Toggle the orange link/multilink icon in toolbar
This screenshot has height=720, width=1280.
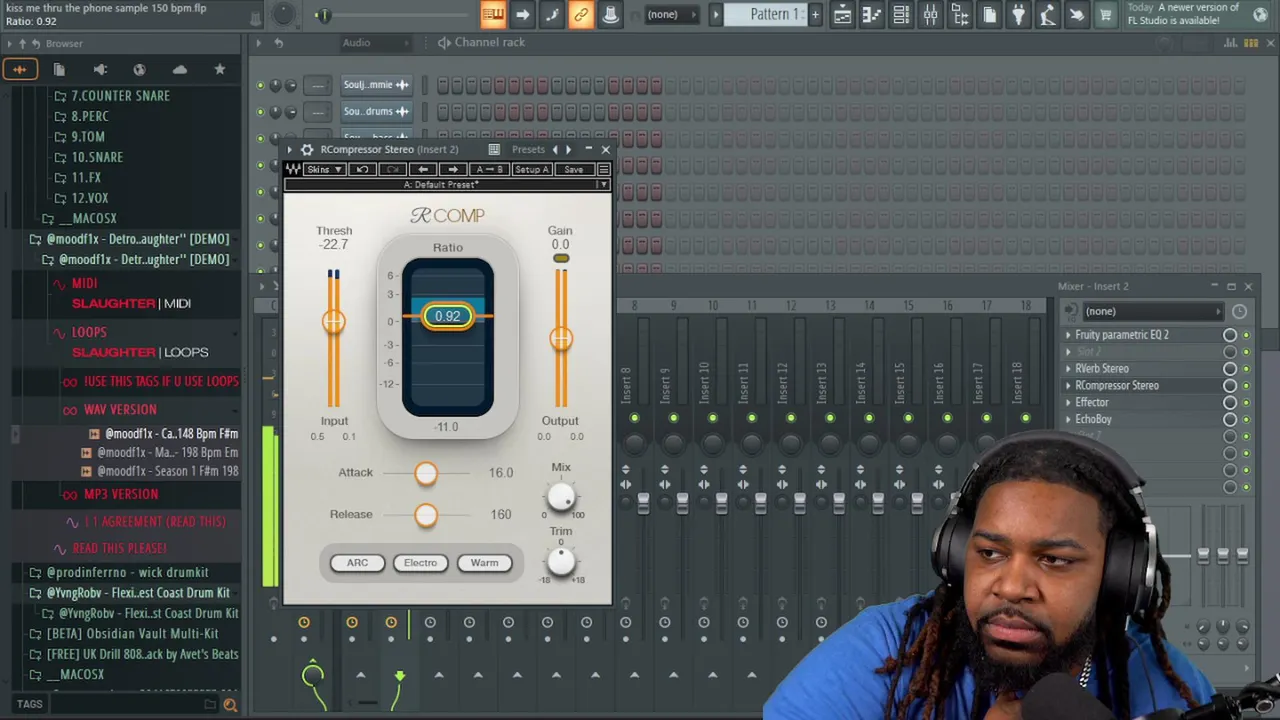[x=581, y=15]
